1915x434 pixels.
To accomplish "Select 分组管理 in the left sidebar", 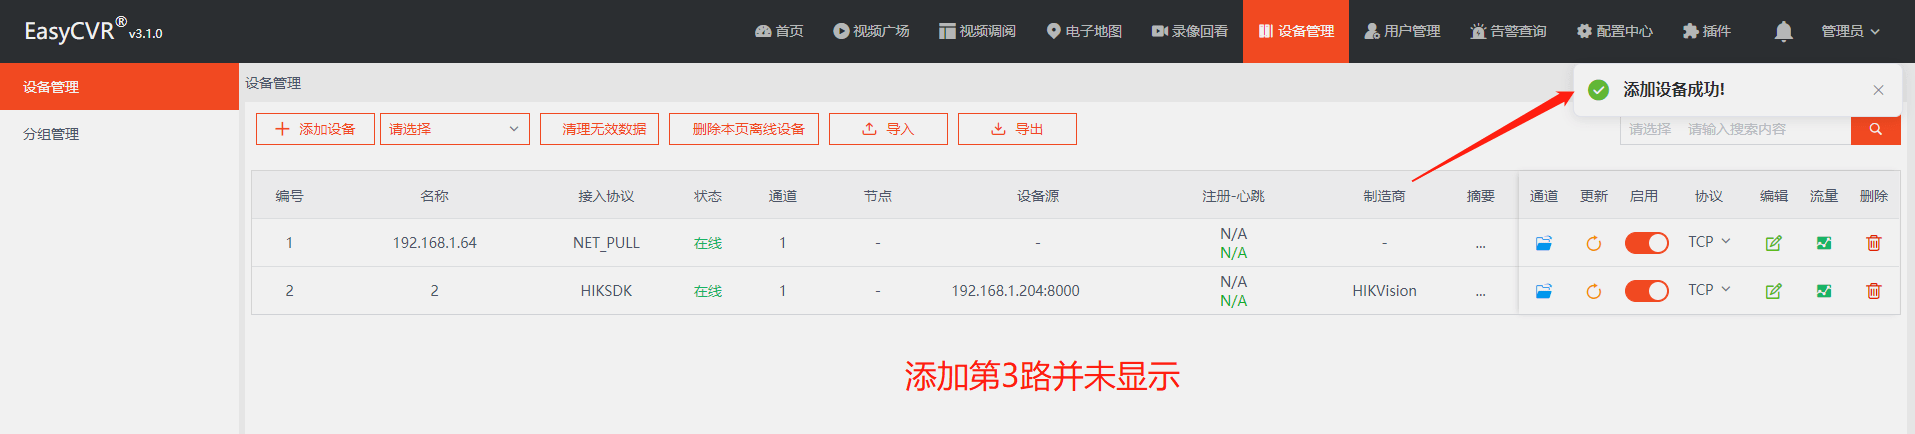I will pyautogui.click(x=119, y=134).
